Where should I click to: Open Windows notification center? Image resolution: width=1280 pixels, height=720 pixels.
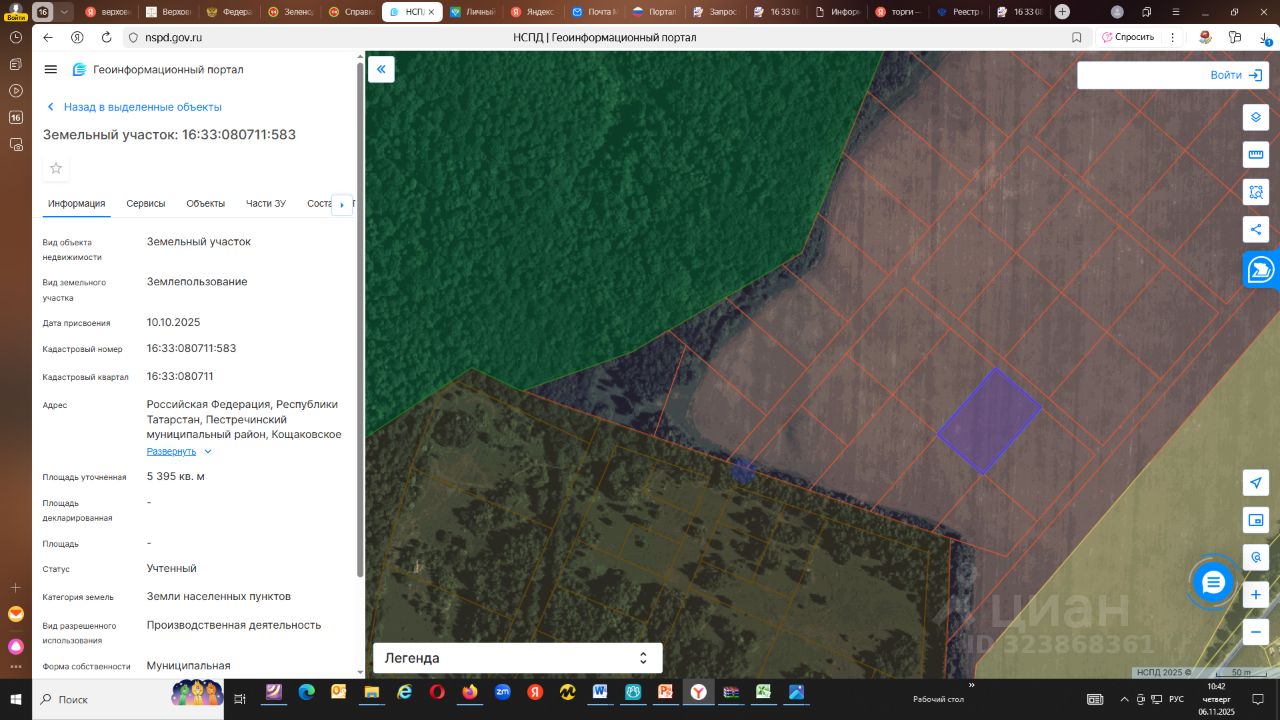point(1257,699)
